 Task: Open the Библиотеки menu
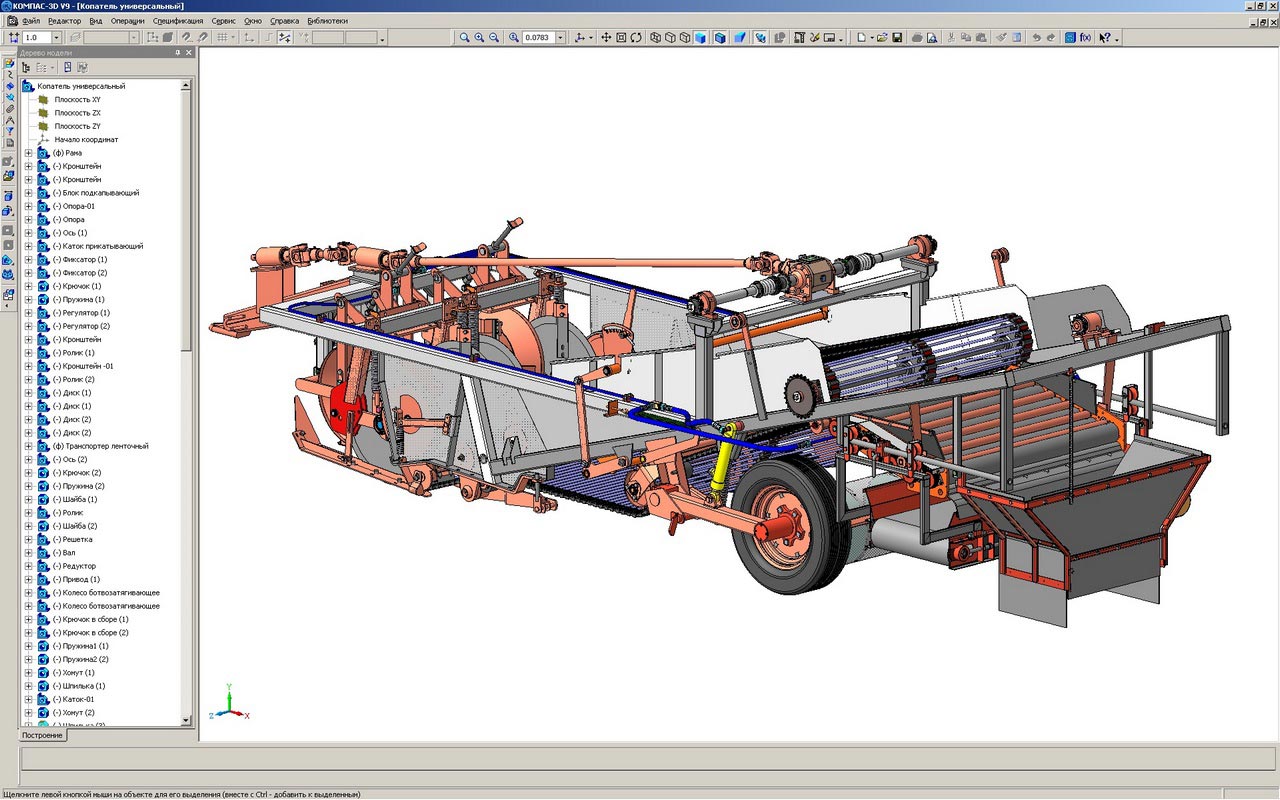(x=328, y=21)
